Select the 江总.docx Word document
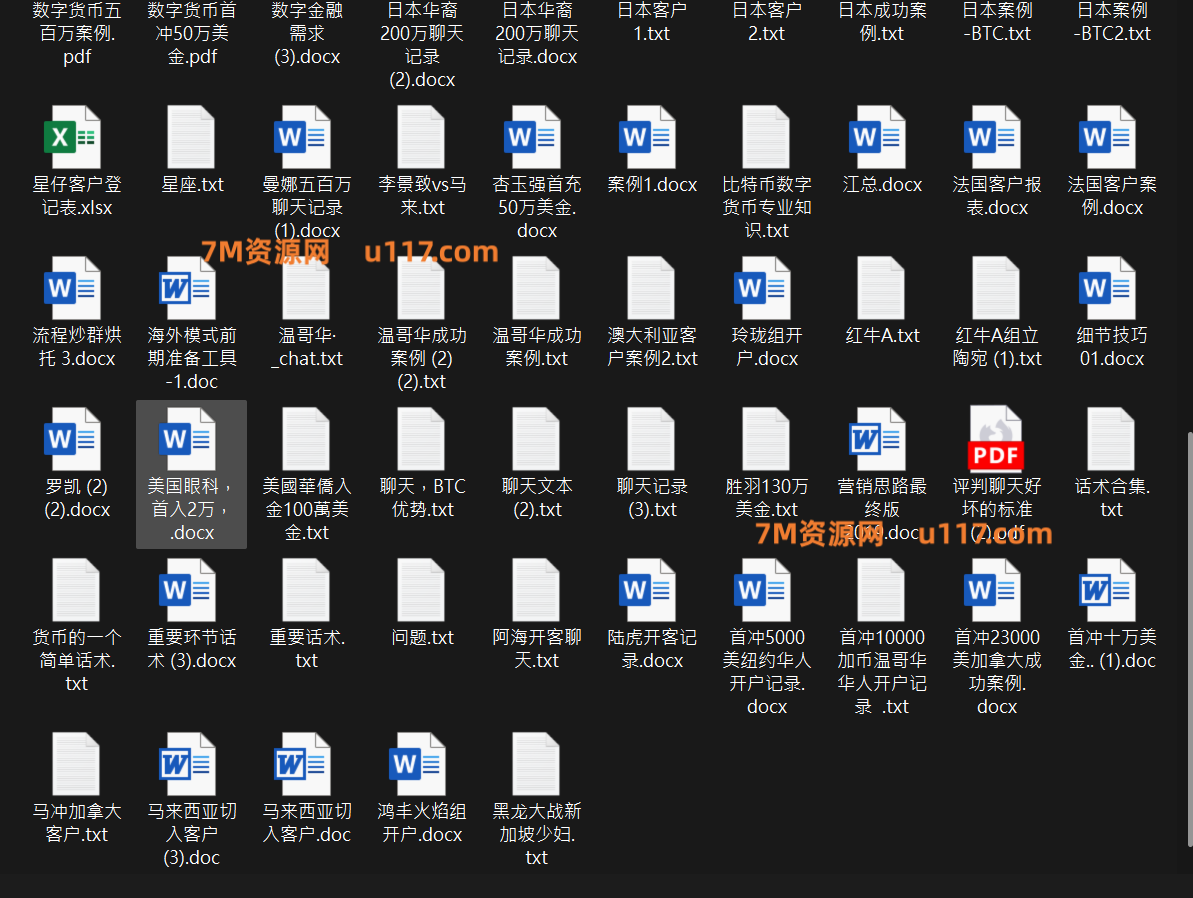The height and width of the screenshot is (898, 1193). pyautogui.click(x=881, y=138)
